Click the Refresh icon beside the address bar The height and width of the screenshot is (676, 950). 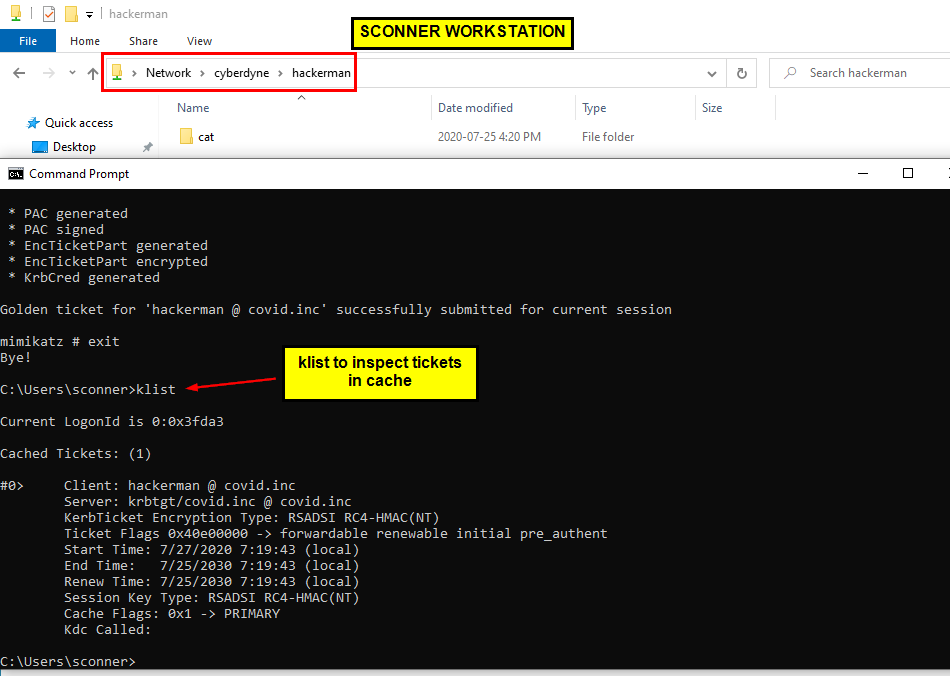740,72
